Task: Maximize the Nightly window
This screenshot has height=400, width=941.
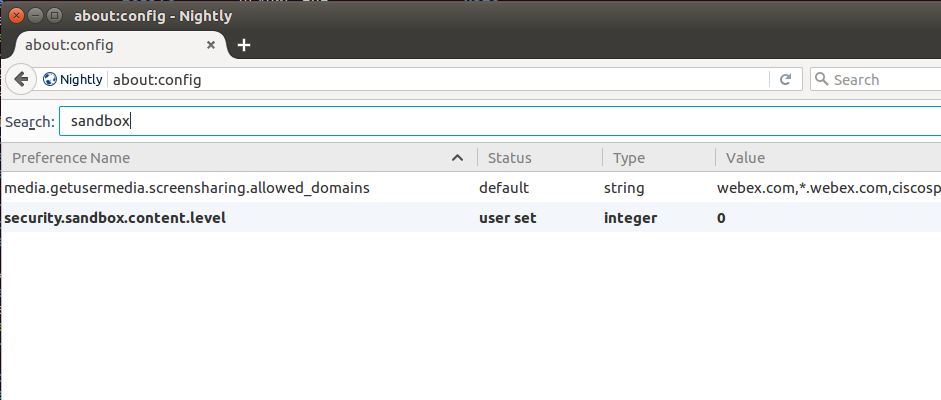Action: coord(55,15)
